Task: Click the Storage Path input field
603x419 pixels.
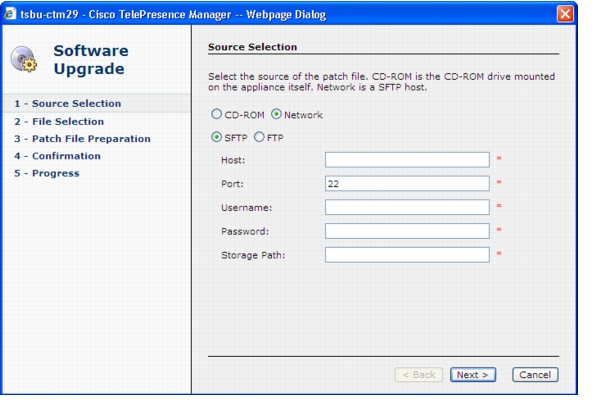Action: click(x=407, y=255)
